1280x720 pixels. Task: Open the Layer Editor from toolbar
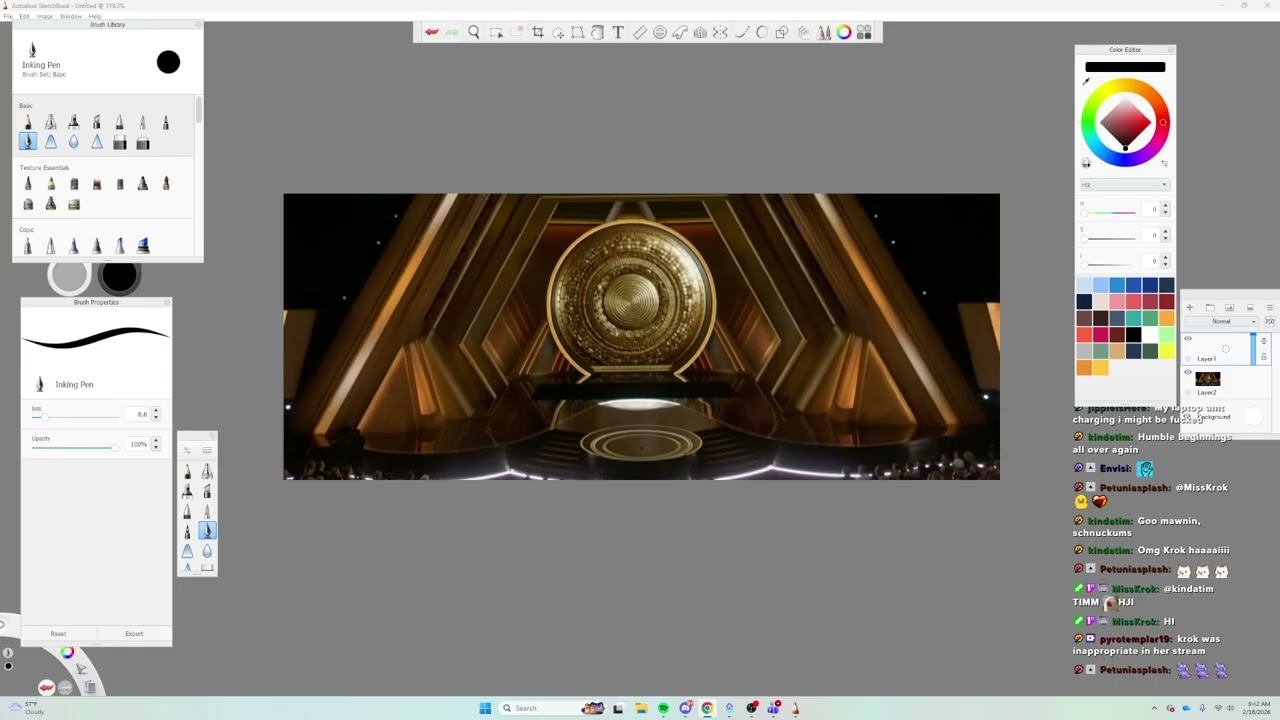click(x=804, y=33)
